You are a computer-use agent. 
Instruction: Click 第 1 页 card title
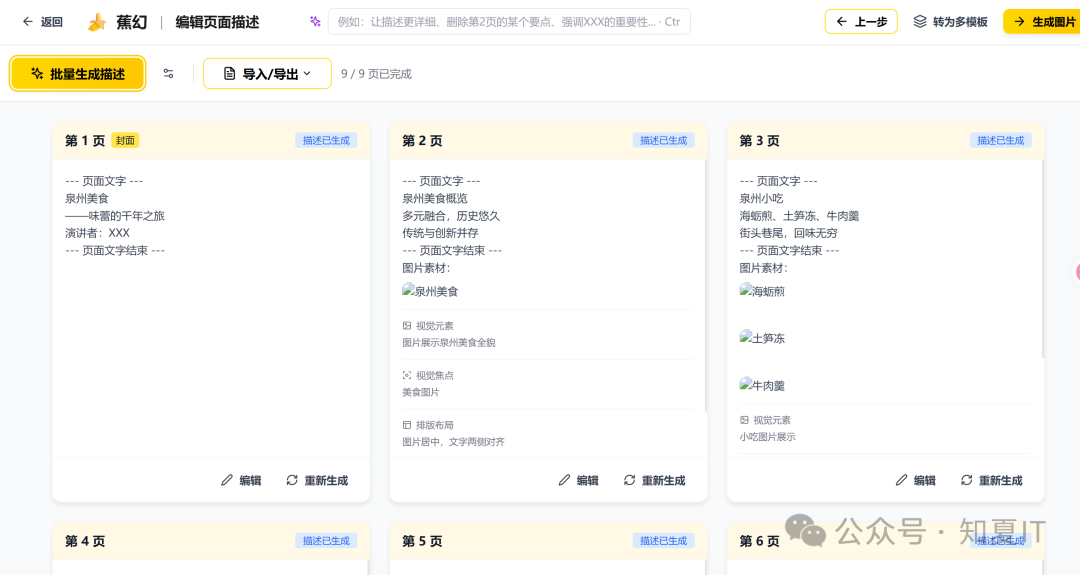85,140
